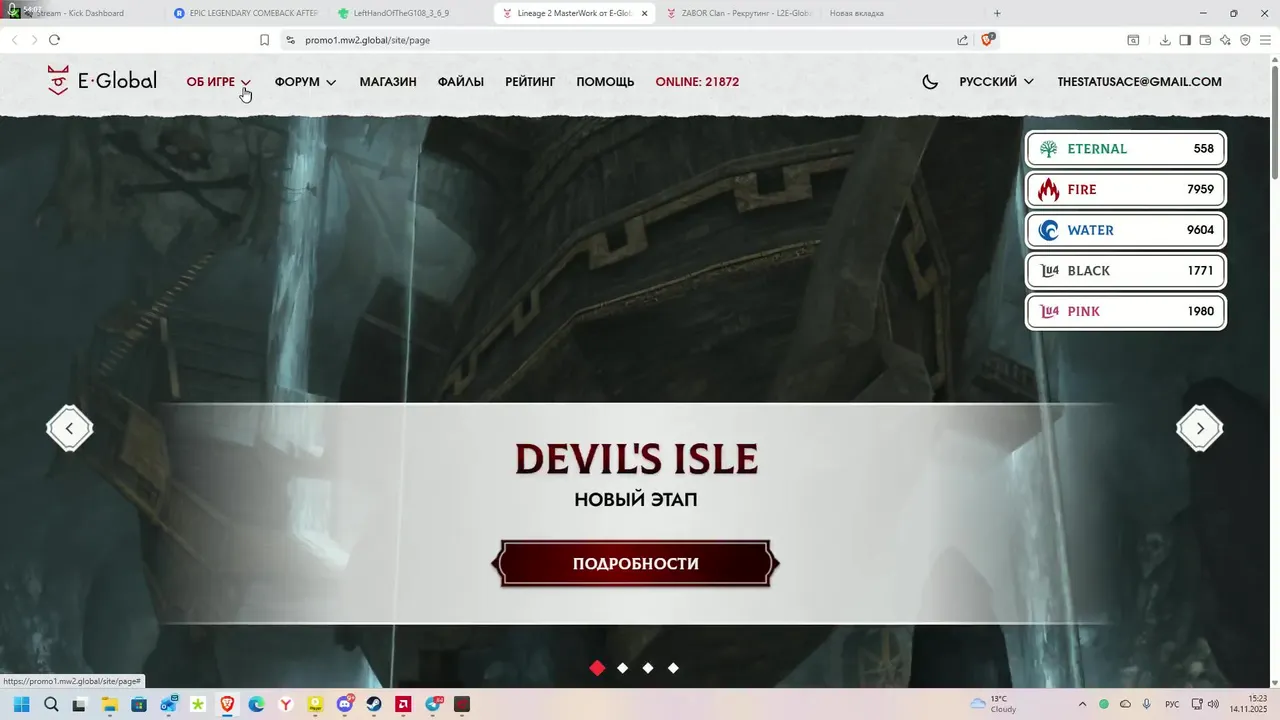Open the browser hamburger menu
Screen dimensions: 1280x720
click(1265, 40)
